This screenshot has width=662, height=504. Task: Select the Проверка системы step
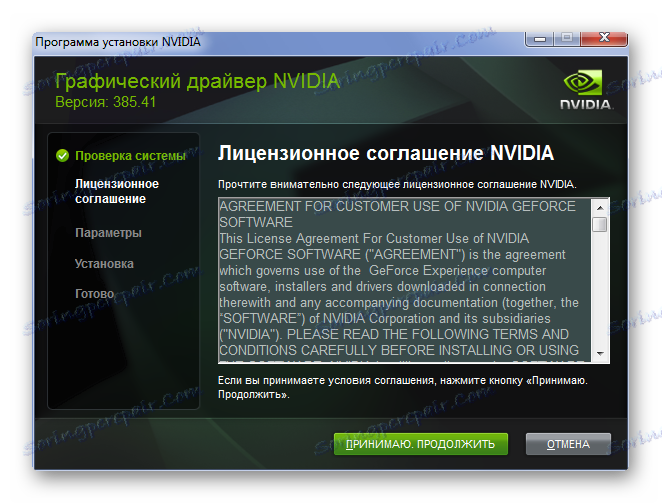pos(130,156)
